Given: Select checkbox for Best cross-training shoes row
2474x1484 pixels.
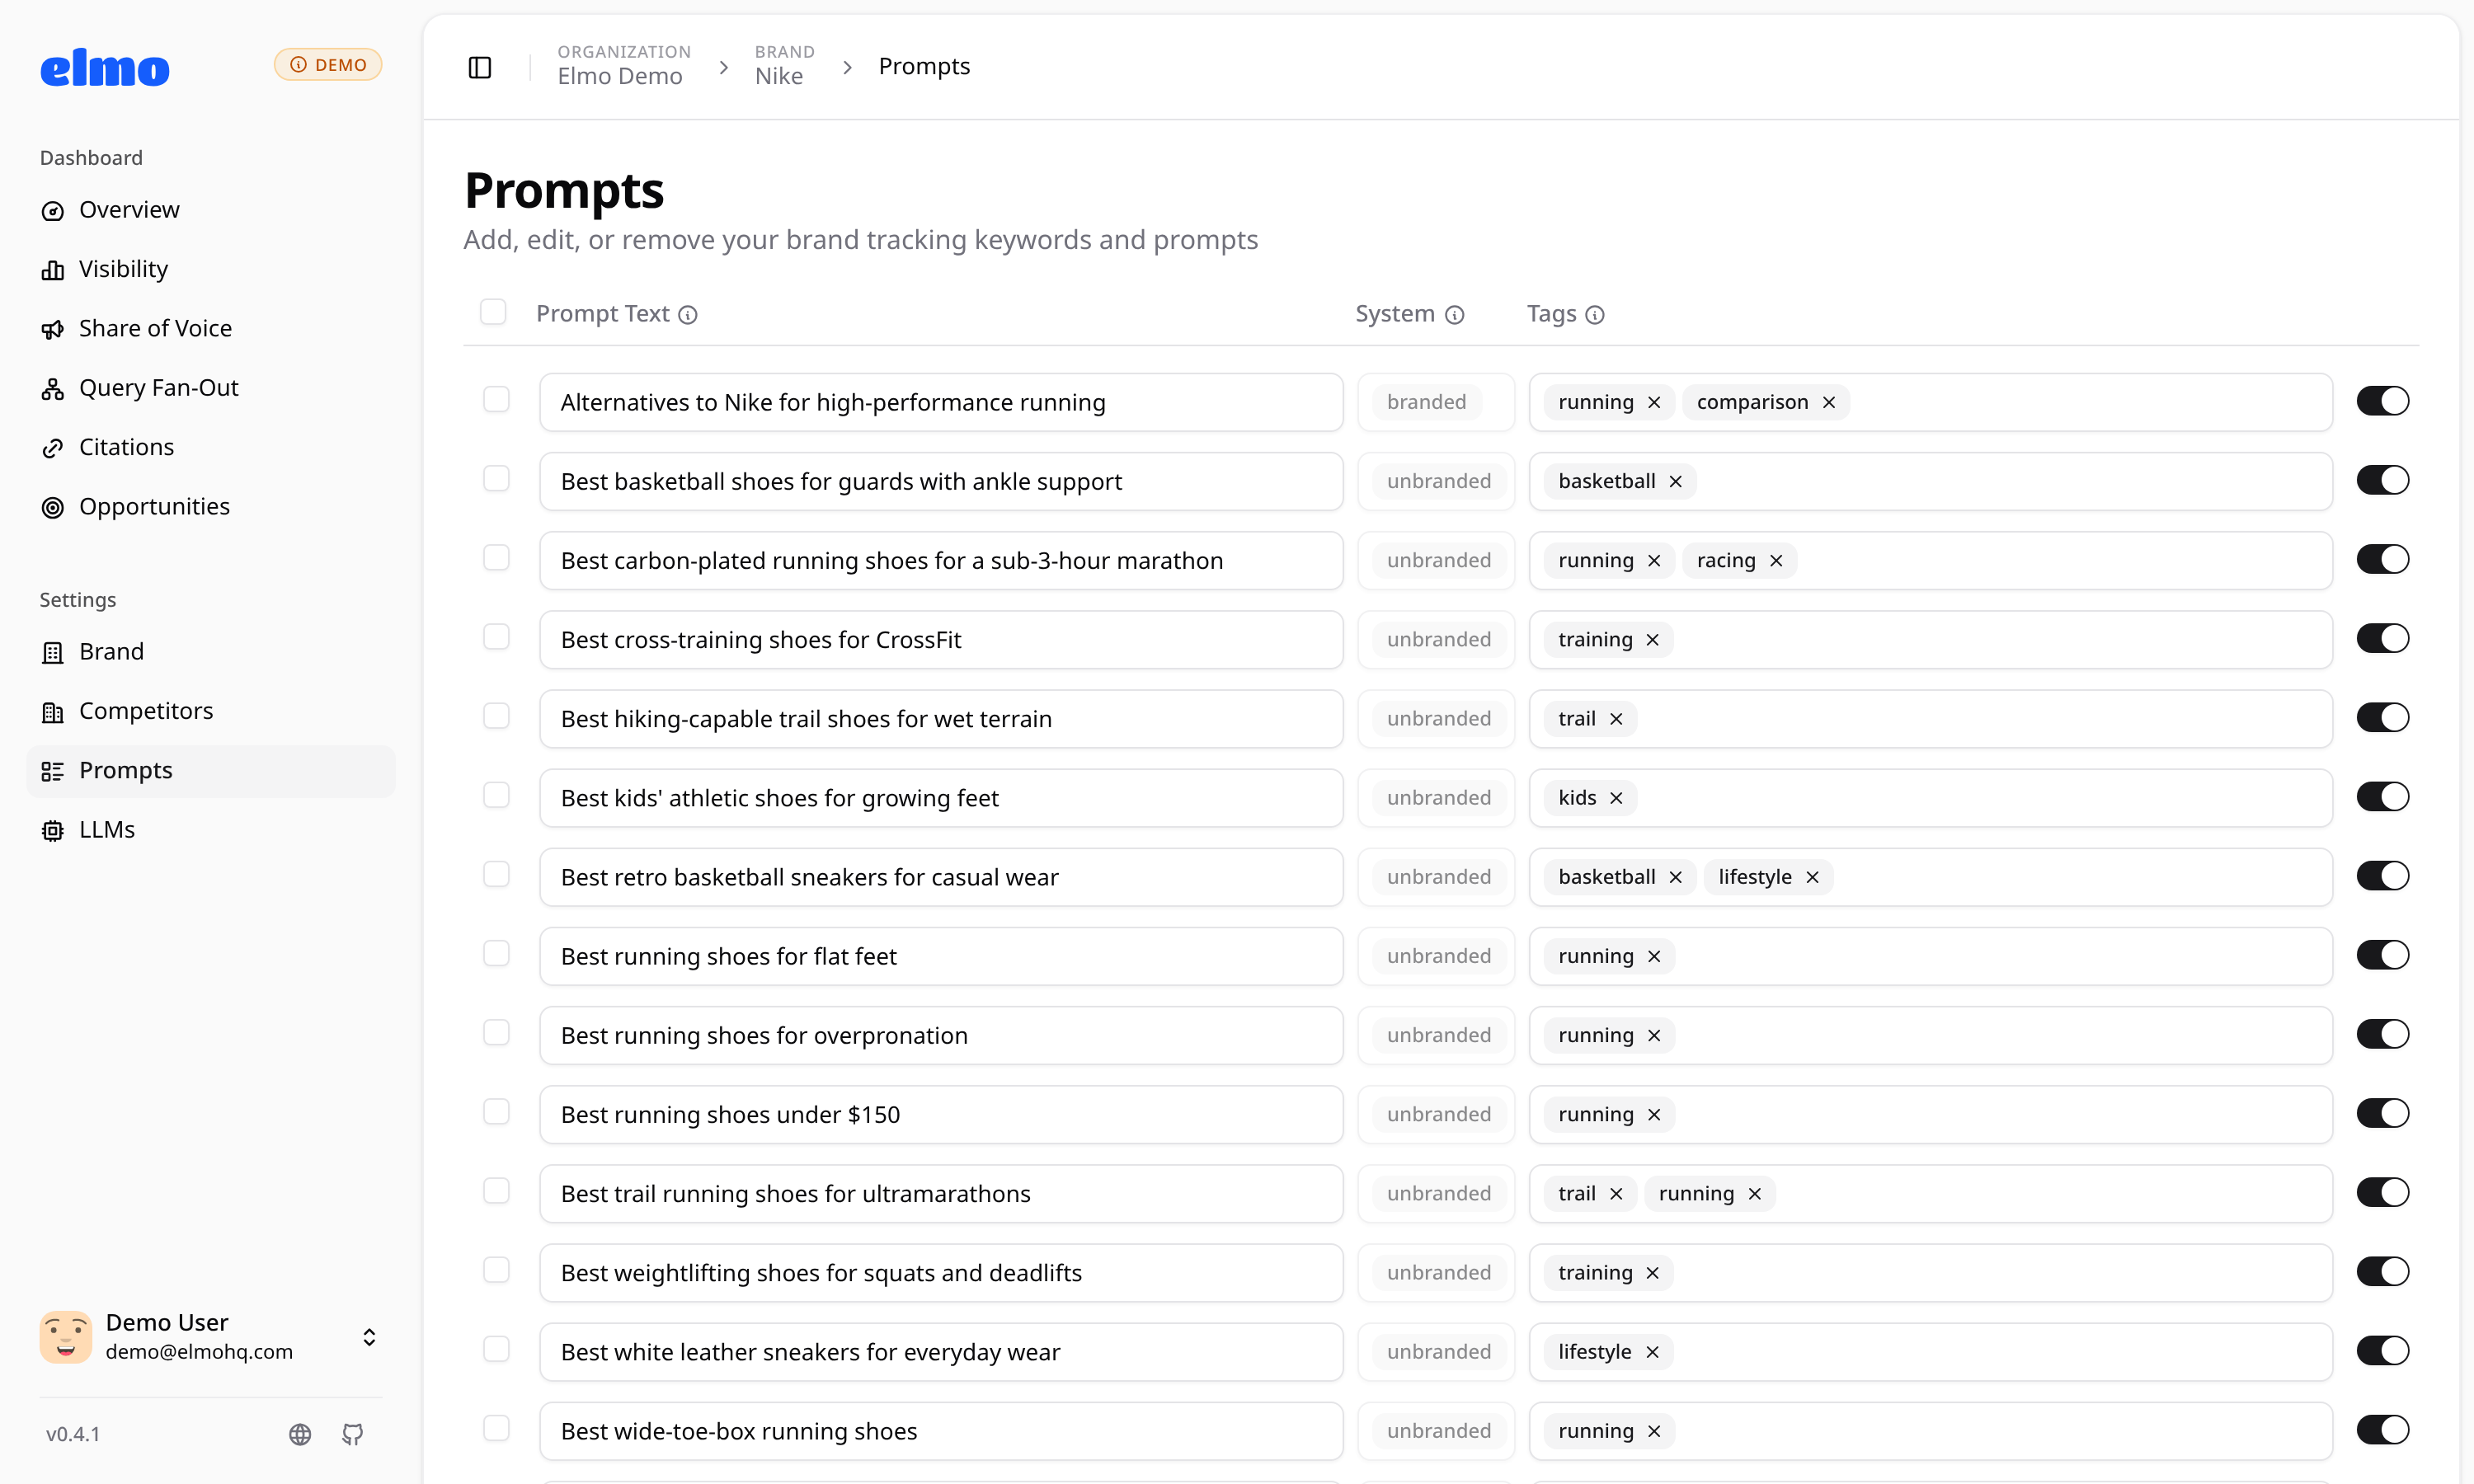Looking at the screenshot, I should (496, 637).
